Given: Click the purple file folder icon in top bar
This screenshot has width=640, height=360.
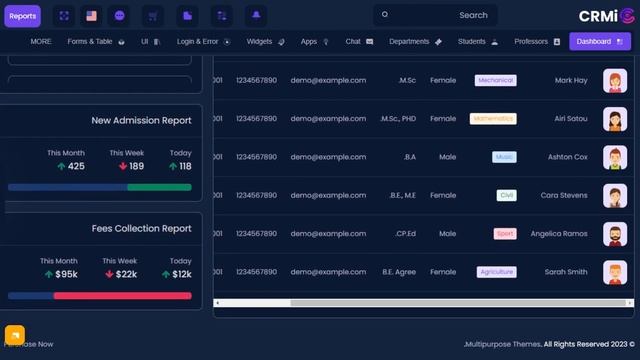Looking at the screenshot, I should 187,16.
